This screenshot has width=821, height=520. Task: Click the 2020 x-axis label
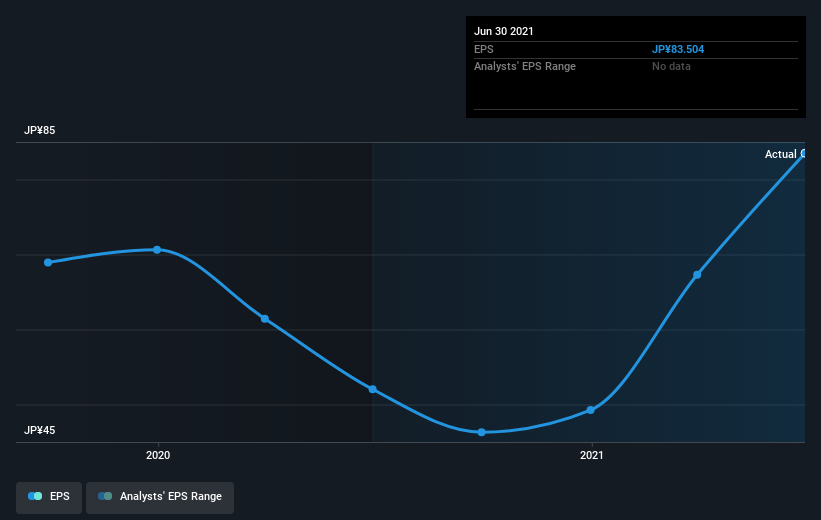coord(158,456)
